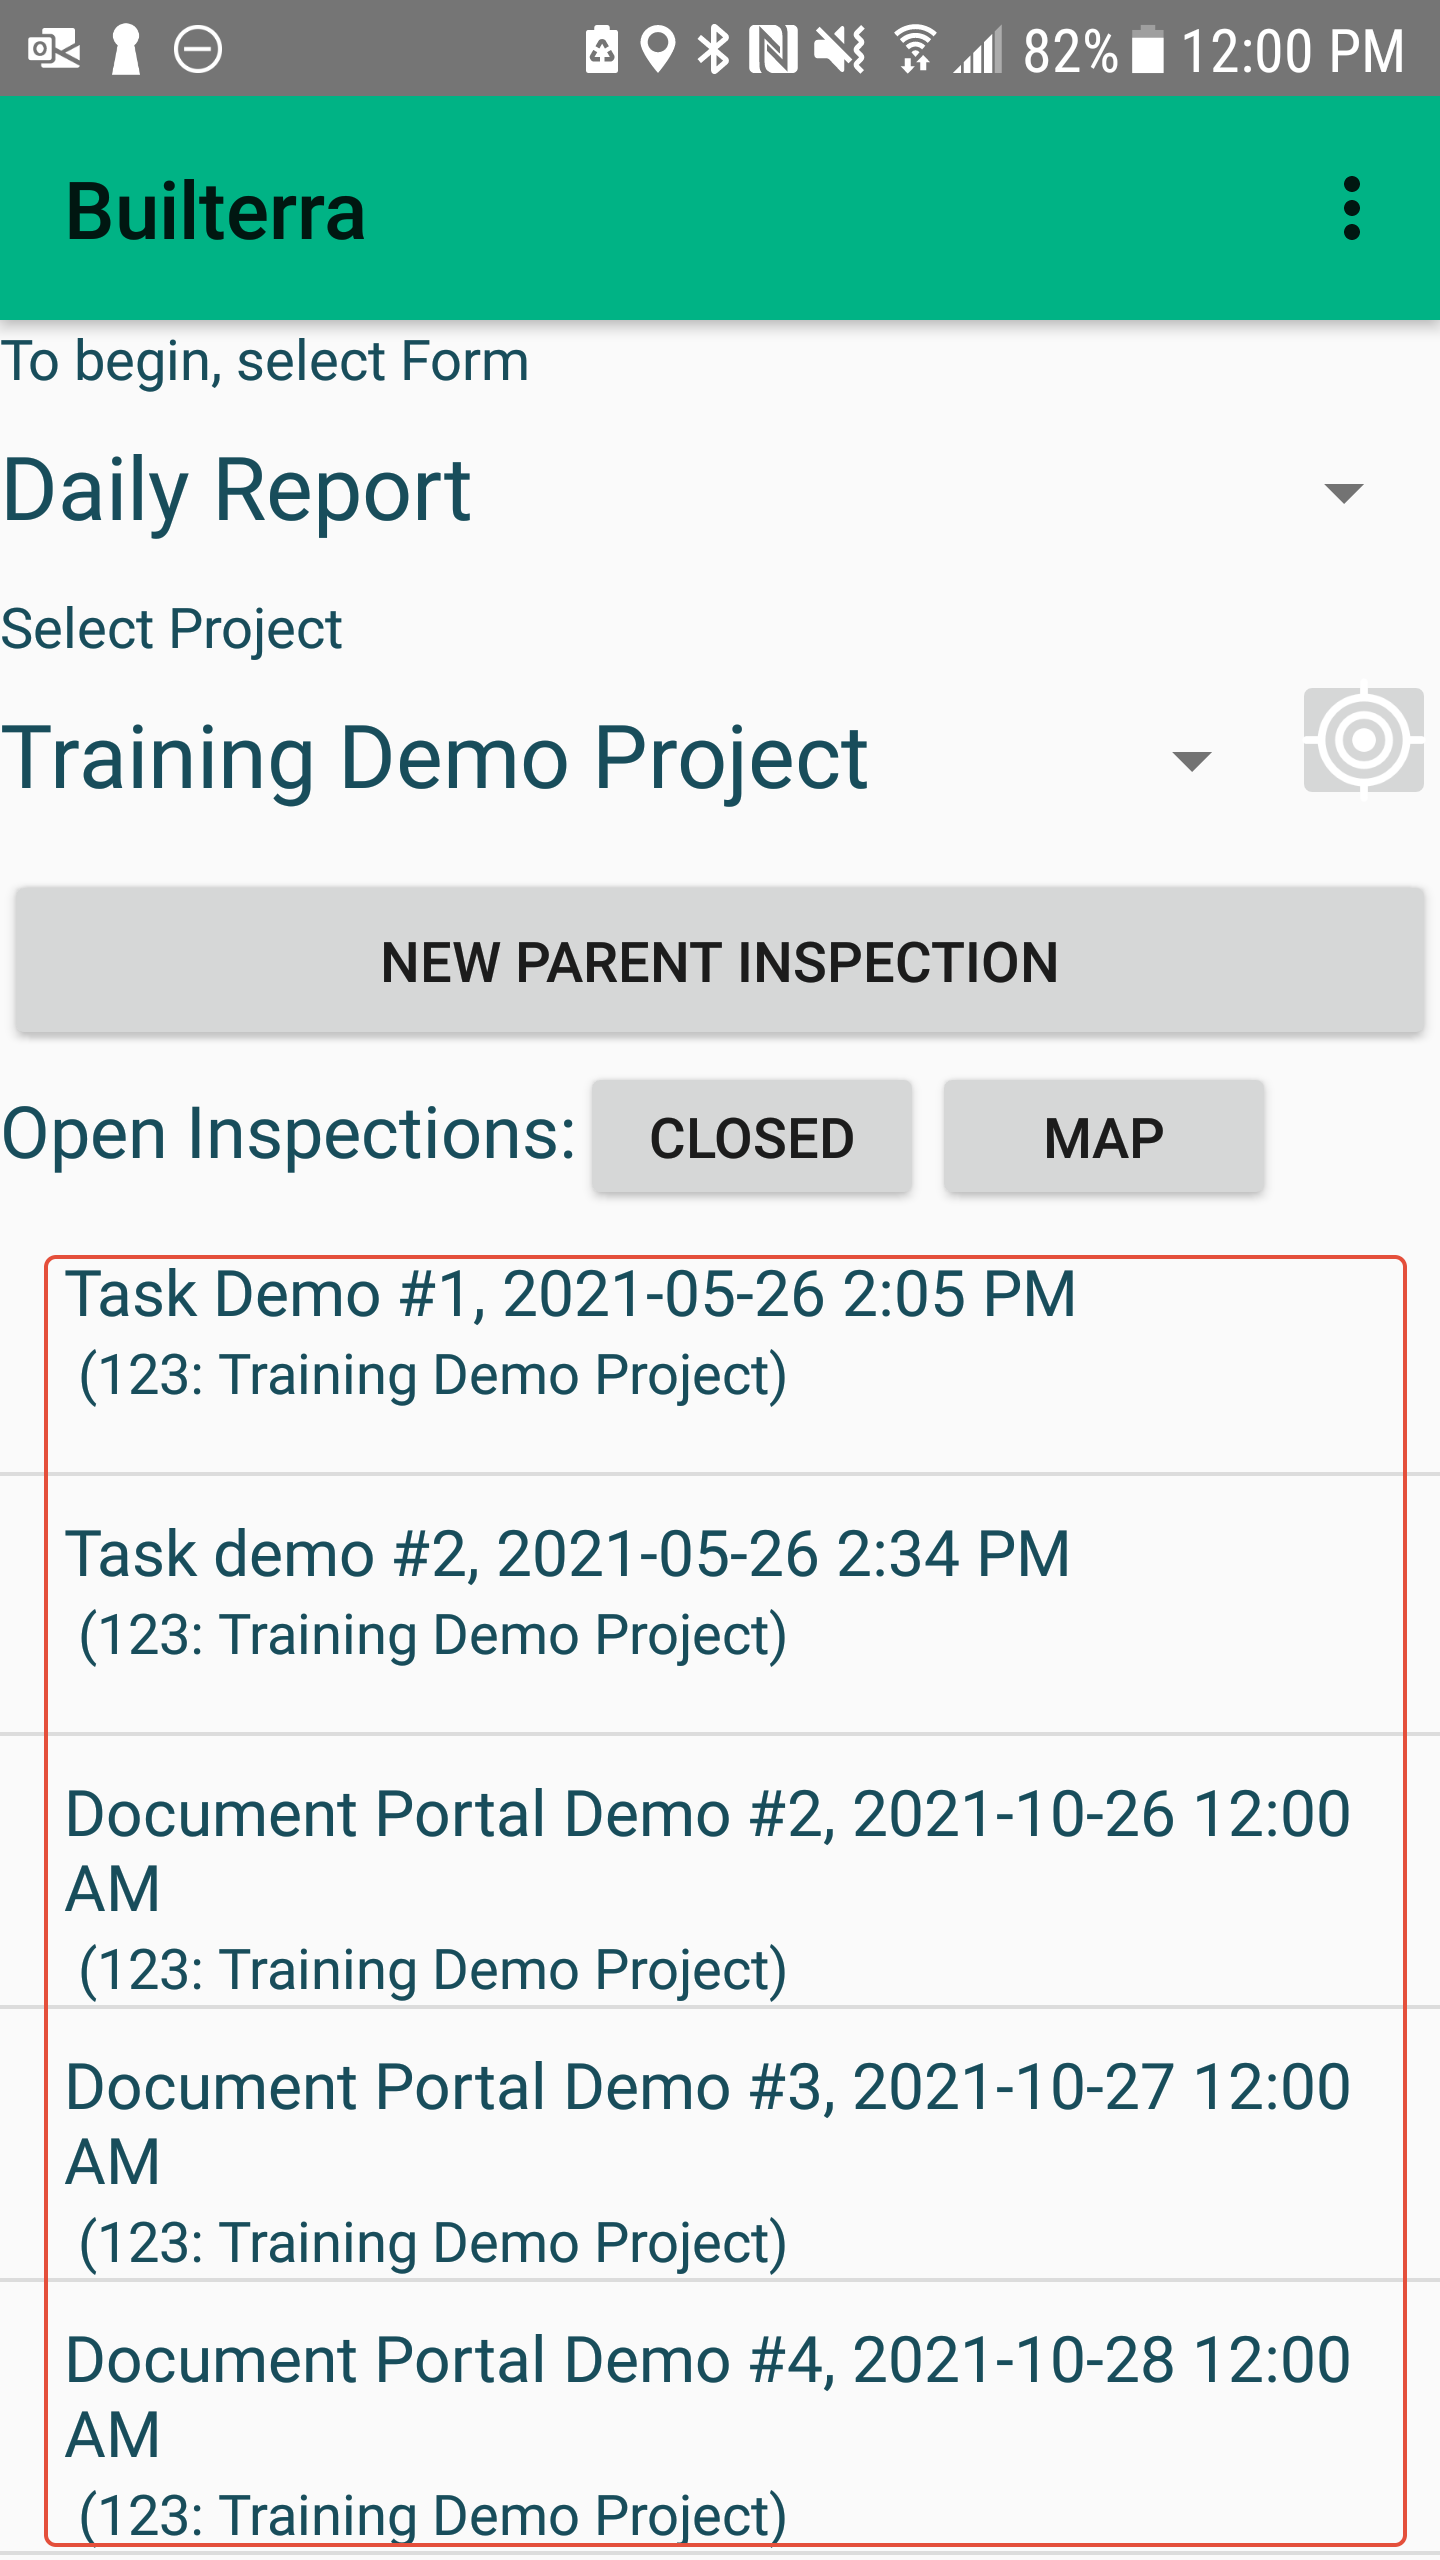Expand the Daily Report form dropdown arrow
This screenshot has height=2560, width=1440.
pyautogui.click(x=1343, y=493)
